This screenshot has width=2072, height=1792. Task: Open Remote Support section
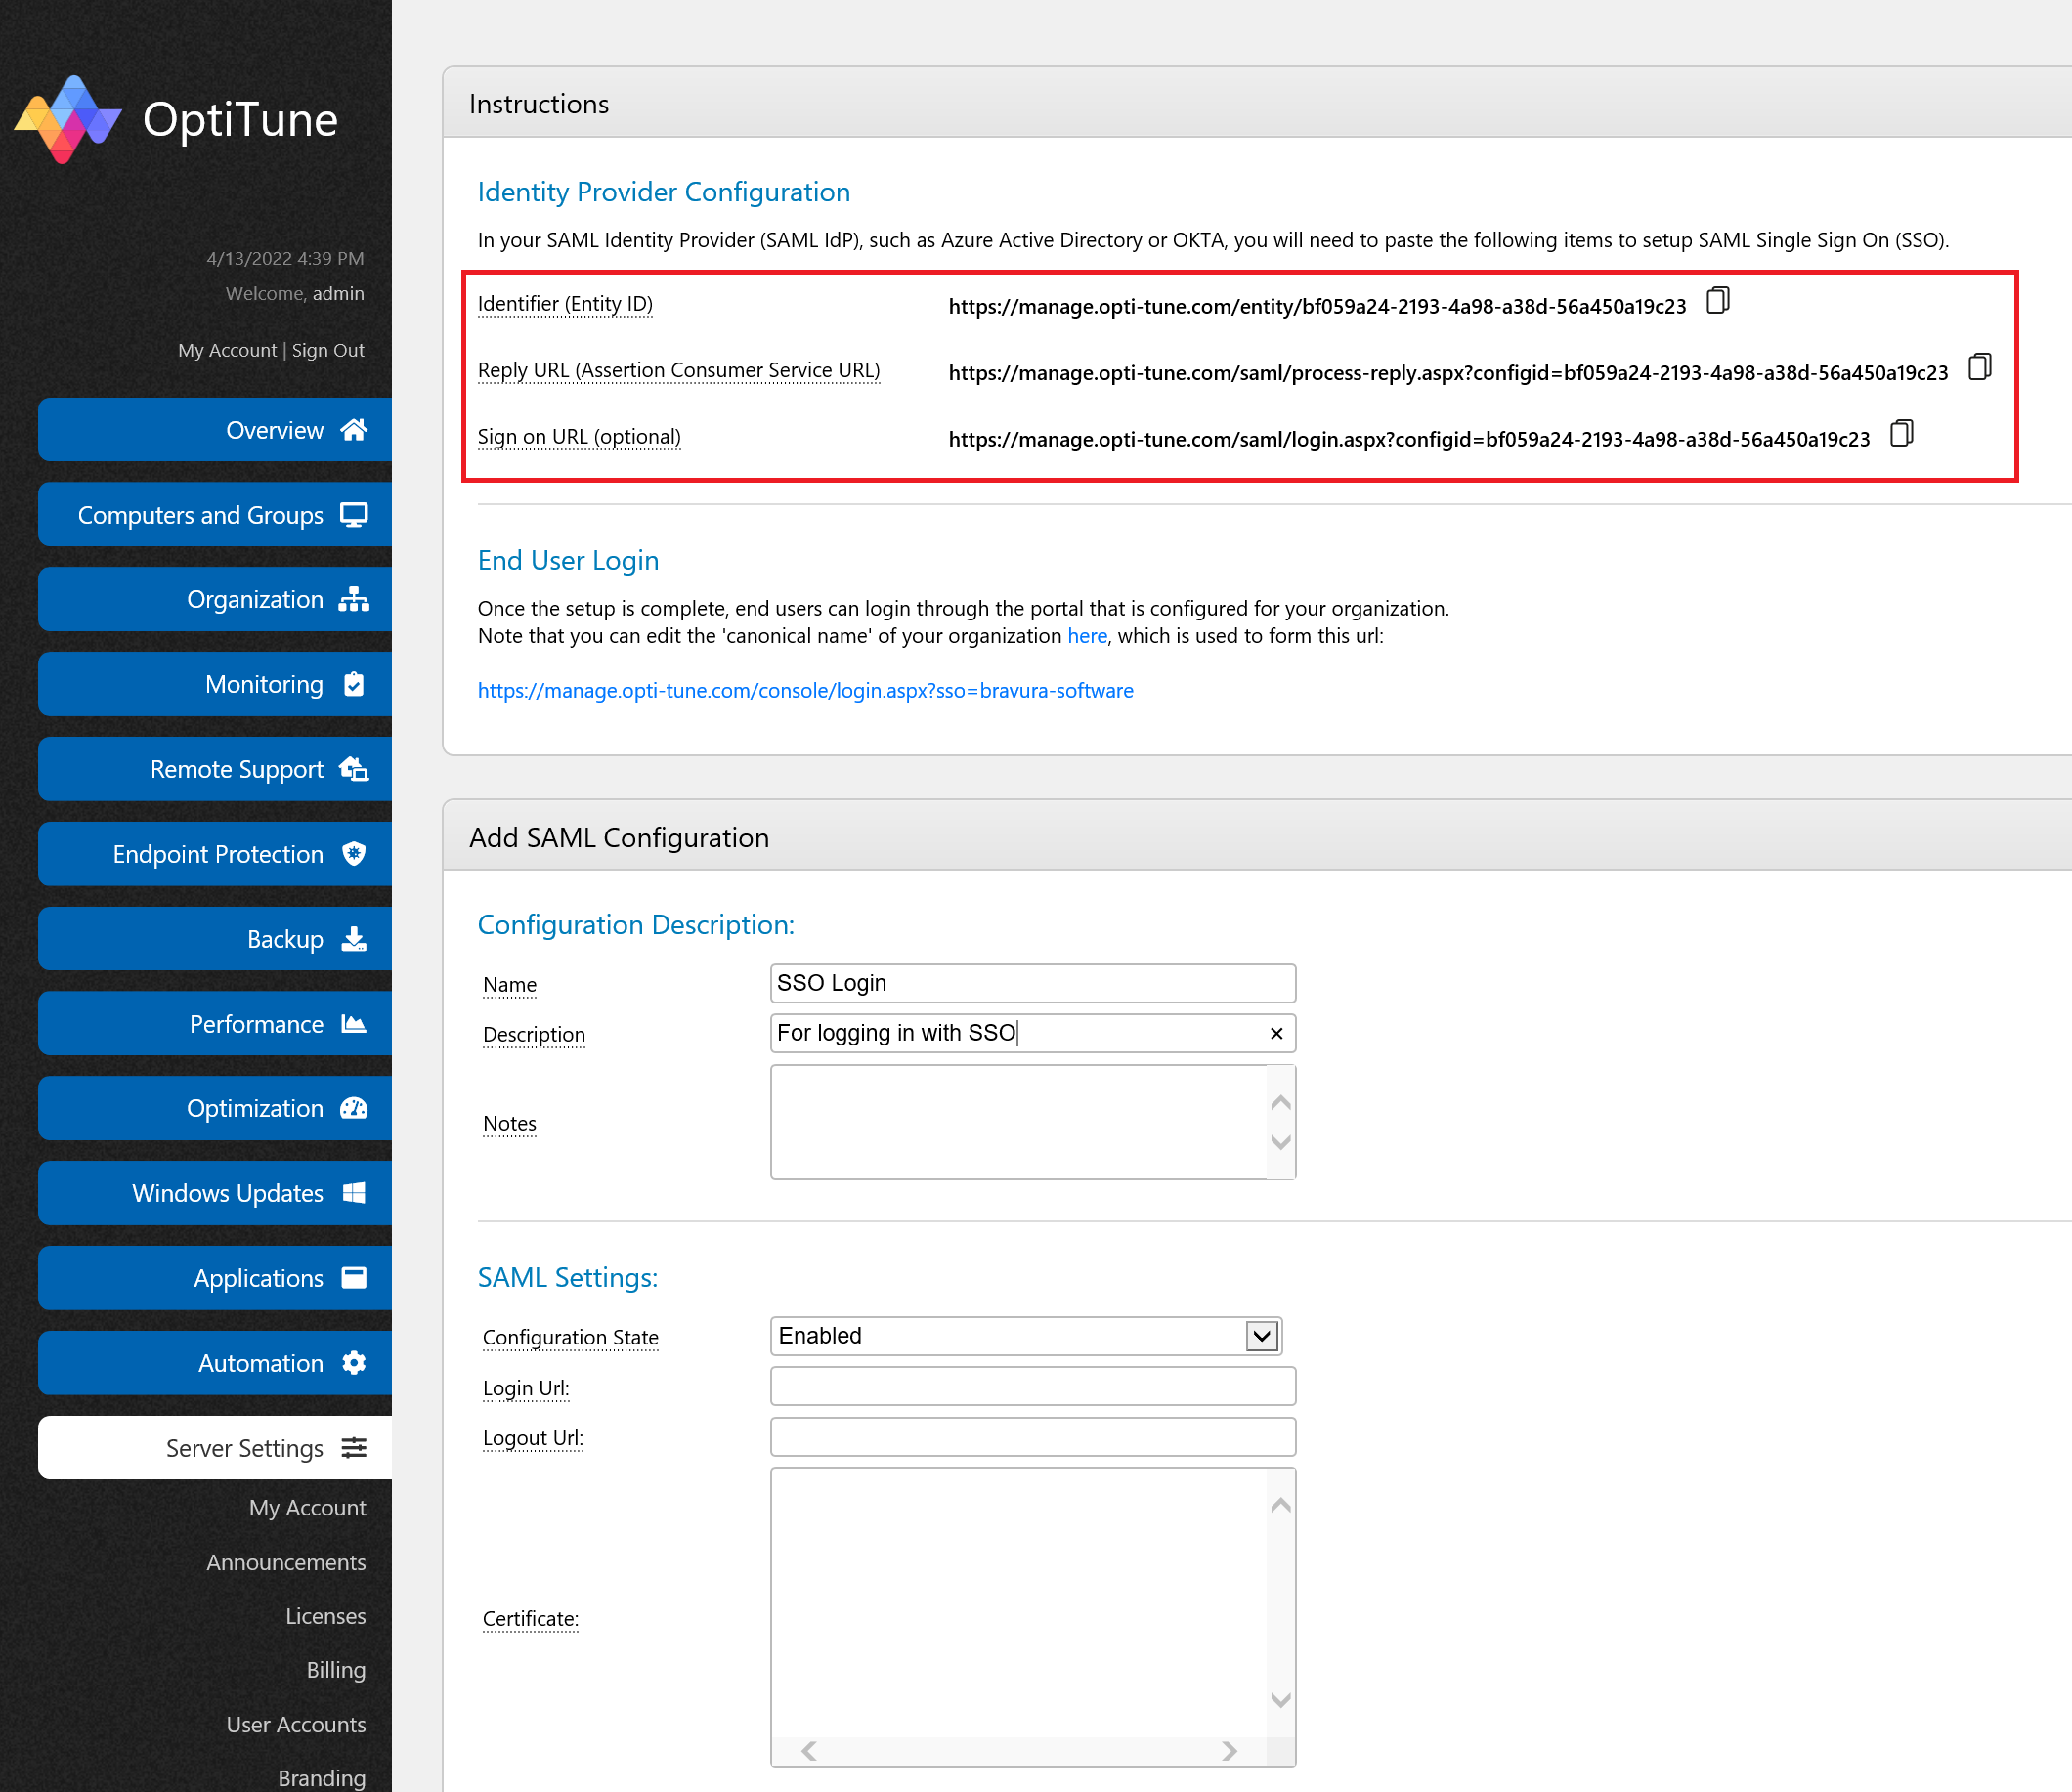215,769
